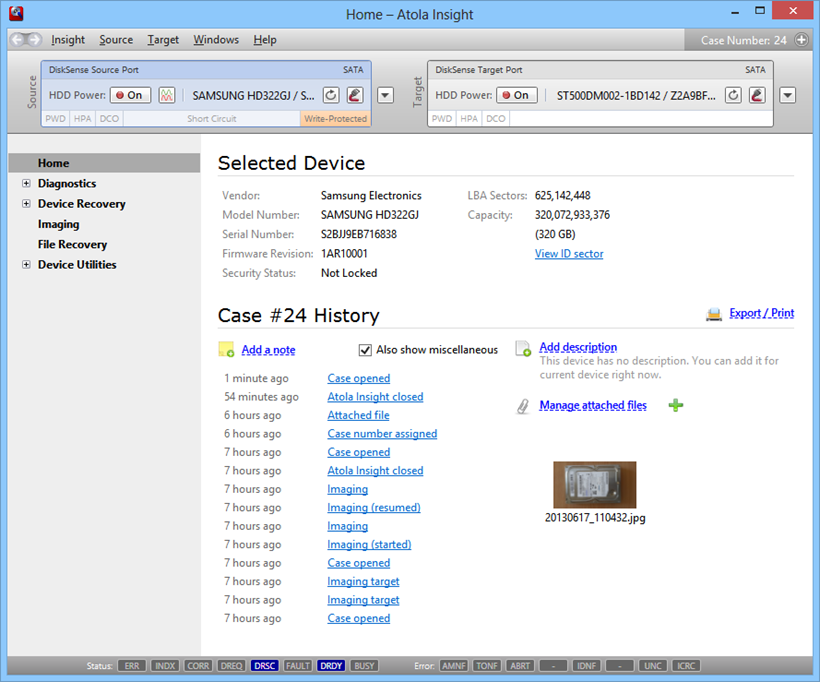Viewport: 820px width, 682px height.
Task: Open Case number assigned history entry
Action: [382, 434]
